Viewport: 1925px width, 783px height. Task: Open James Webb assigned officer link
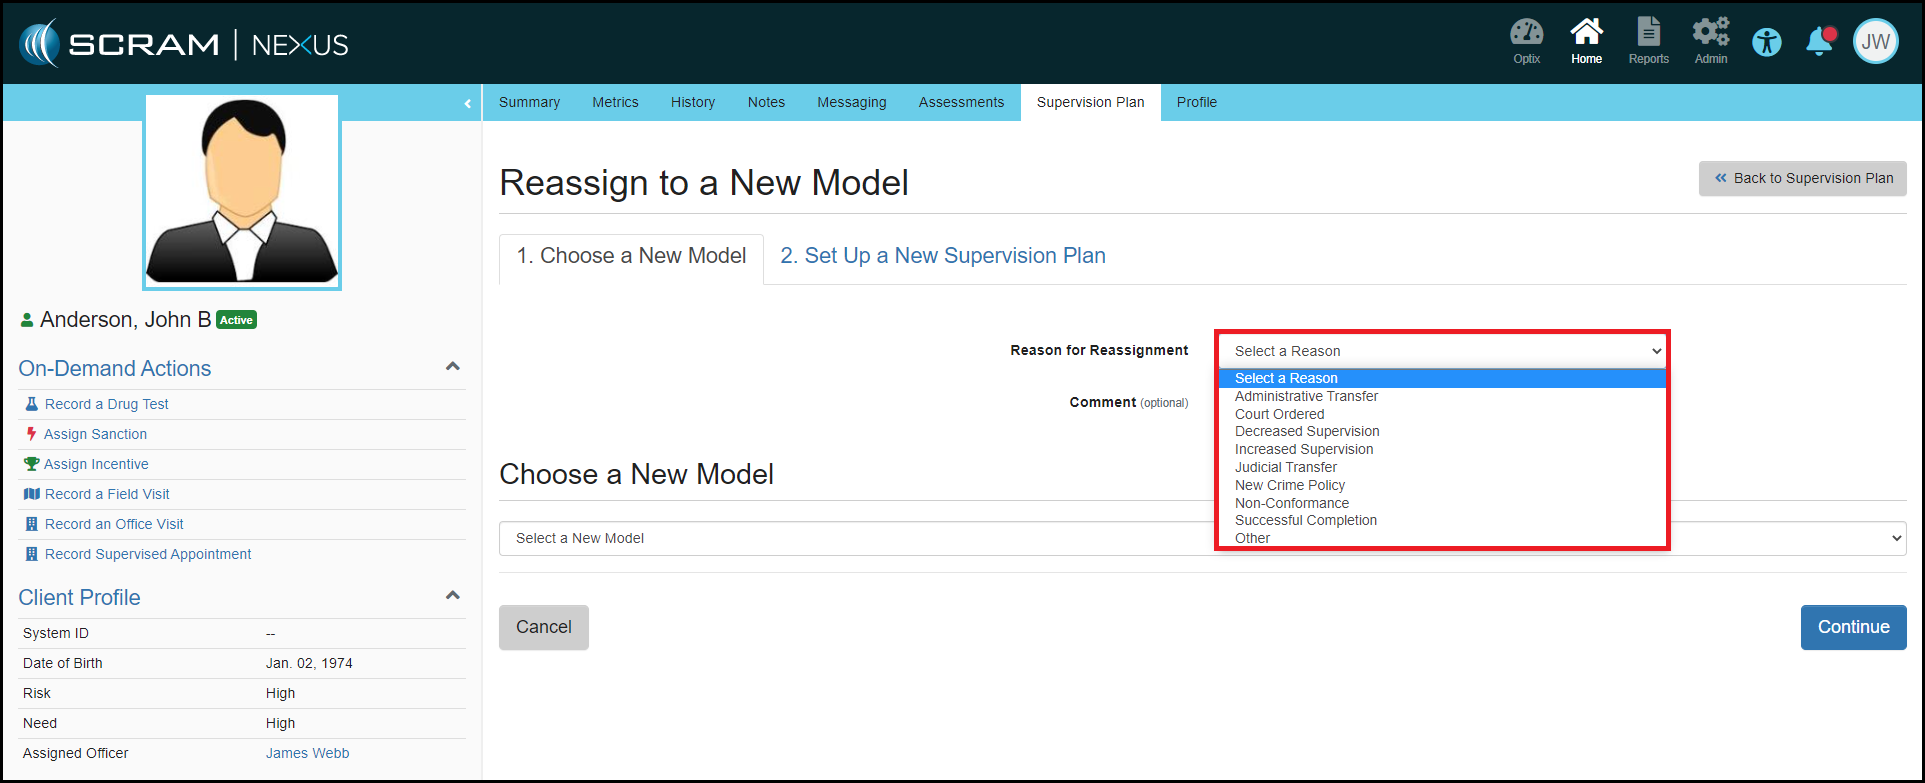tap(307, 753)
